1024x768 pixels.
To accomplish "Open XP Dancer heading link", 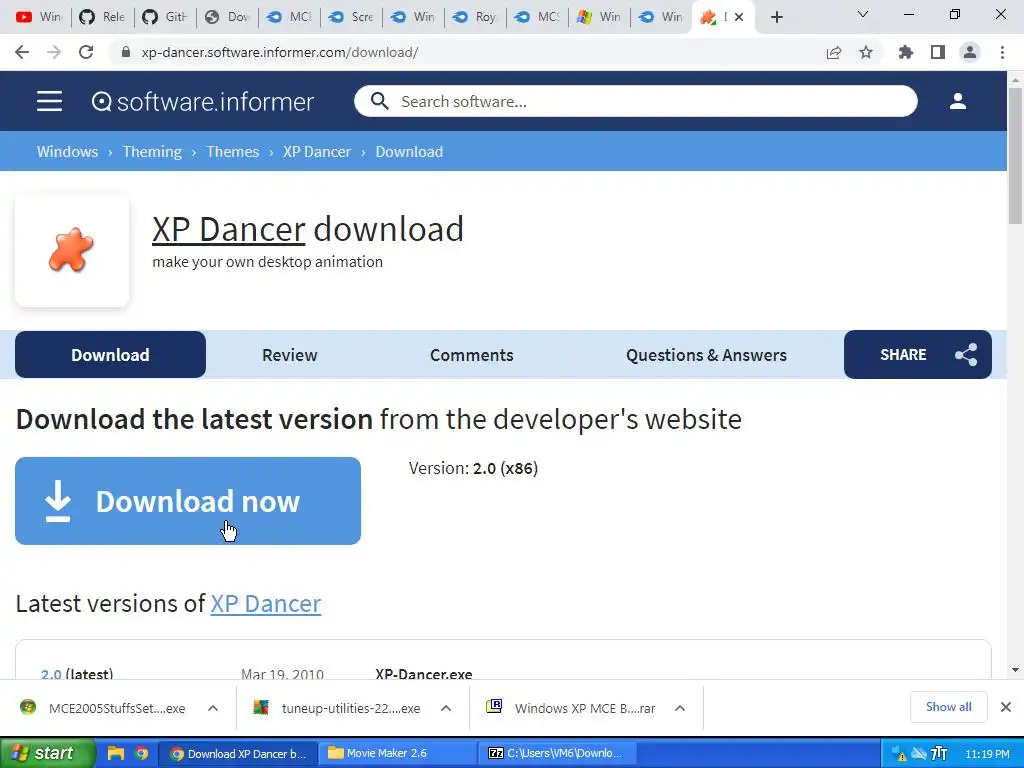I will [229, 229].
